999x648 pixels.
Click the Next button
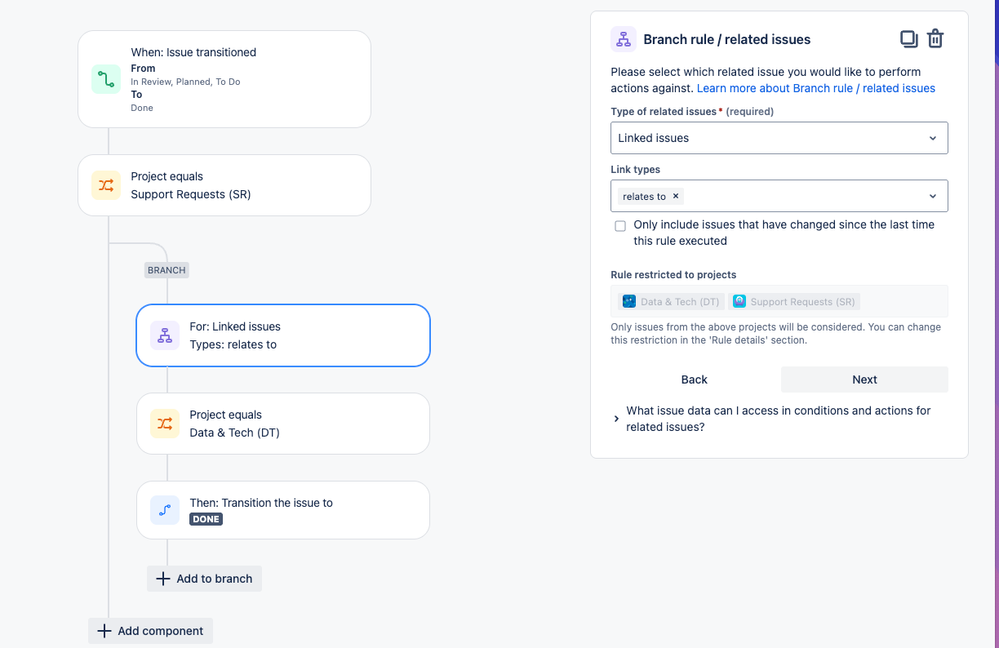[x=864, y=379]
